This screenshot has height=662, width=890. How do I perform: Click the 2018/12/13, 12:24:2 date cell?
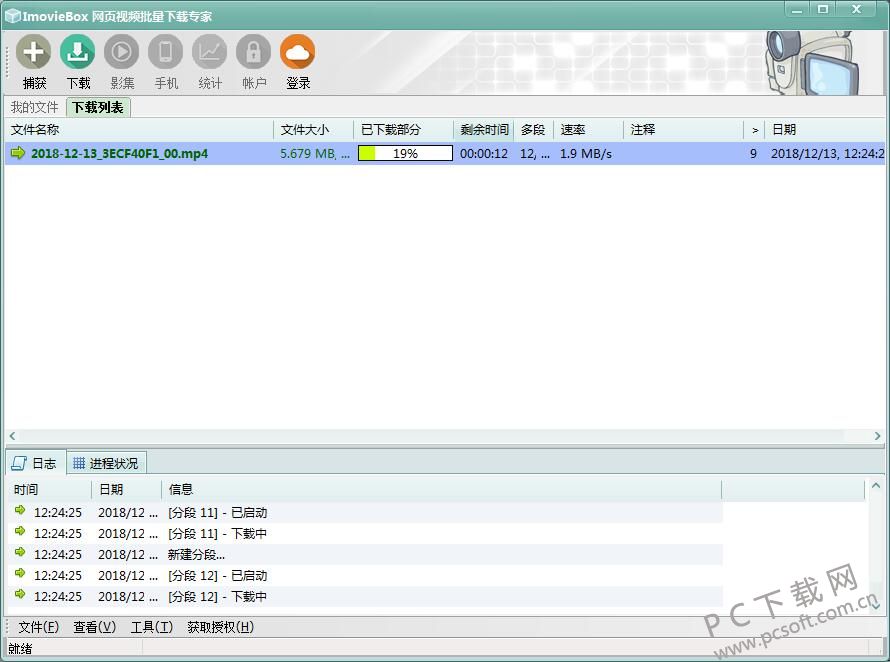click(x=827, y=153)
